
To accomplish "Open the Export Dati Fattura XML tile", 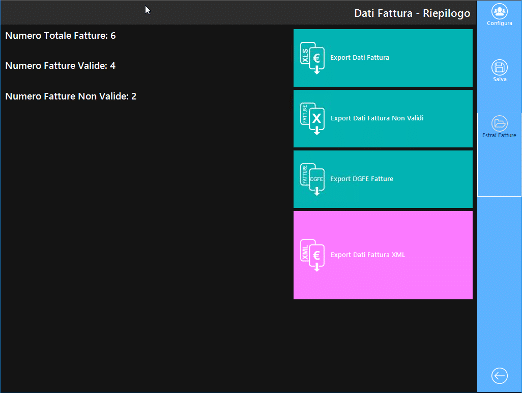I will click(383, 255).
